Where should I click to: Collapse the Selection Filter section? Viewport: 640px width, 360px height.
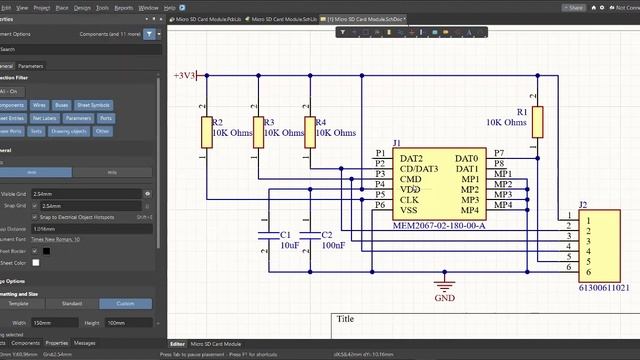coord(13,78)
